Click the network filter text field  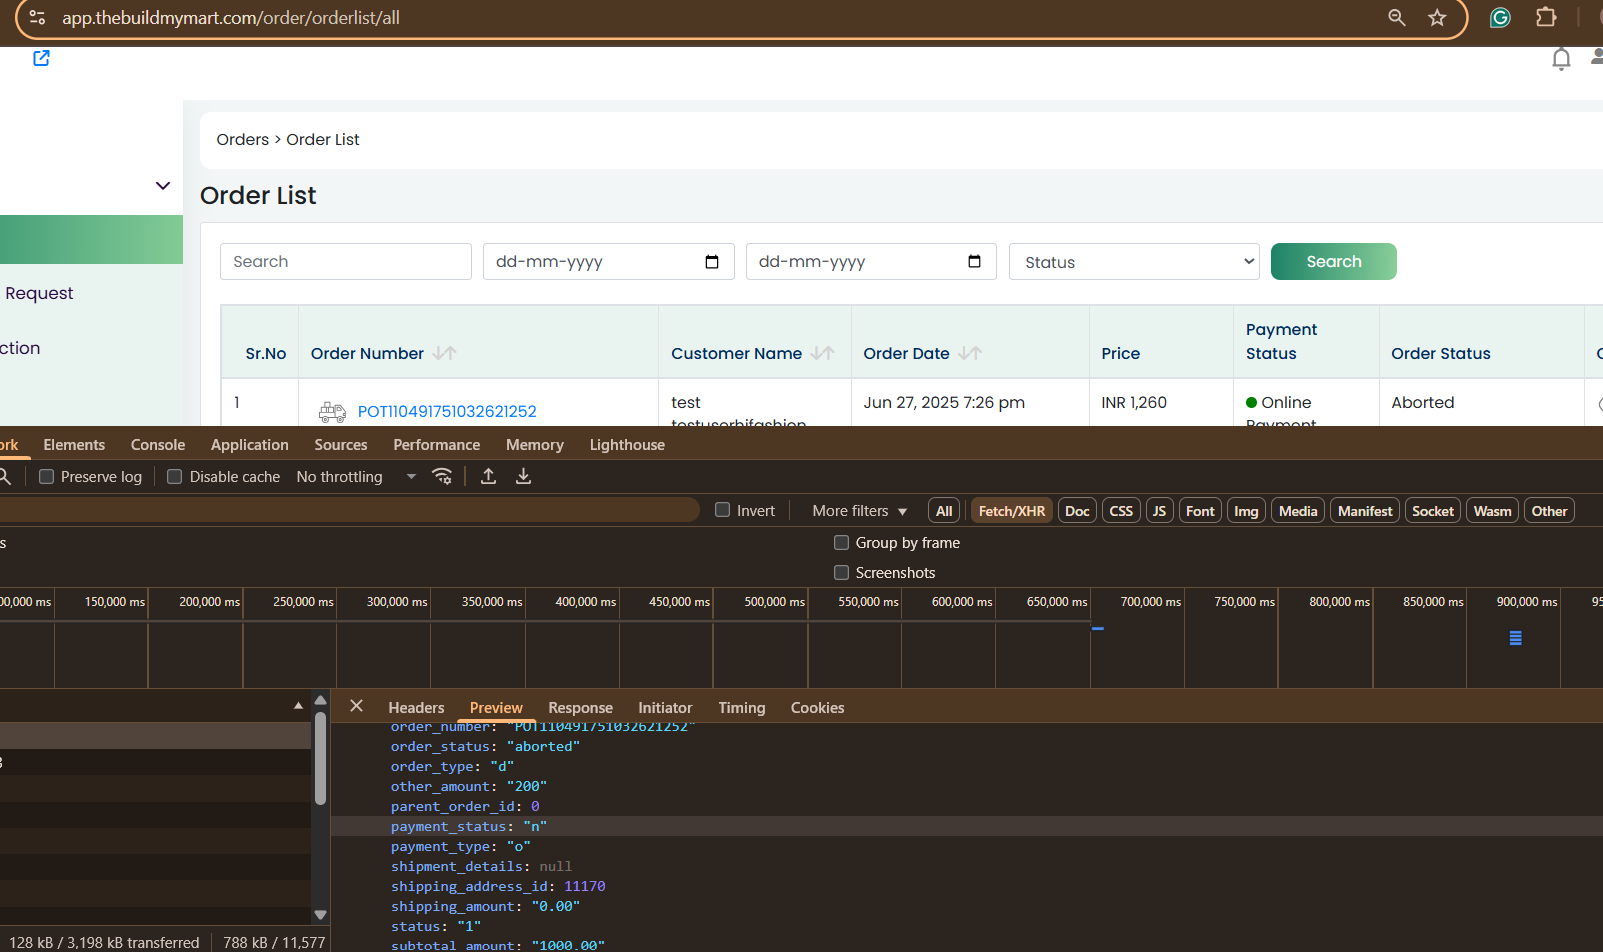click(348, 510)
